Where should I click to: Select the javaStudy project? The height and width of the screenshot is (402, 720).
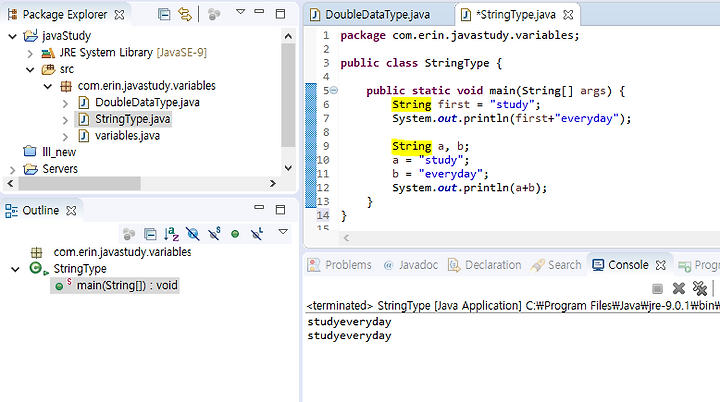point(66,36)
